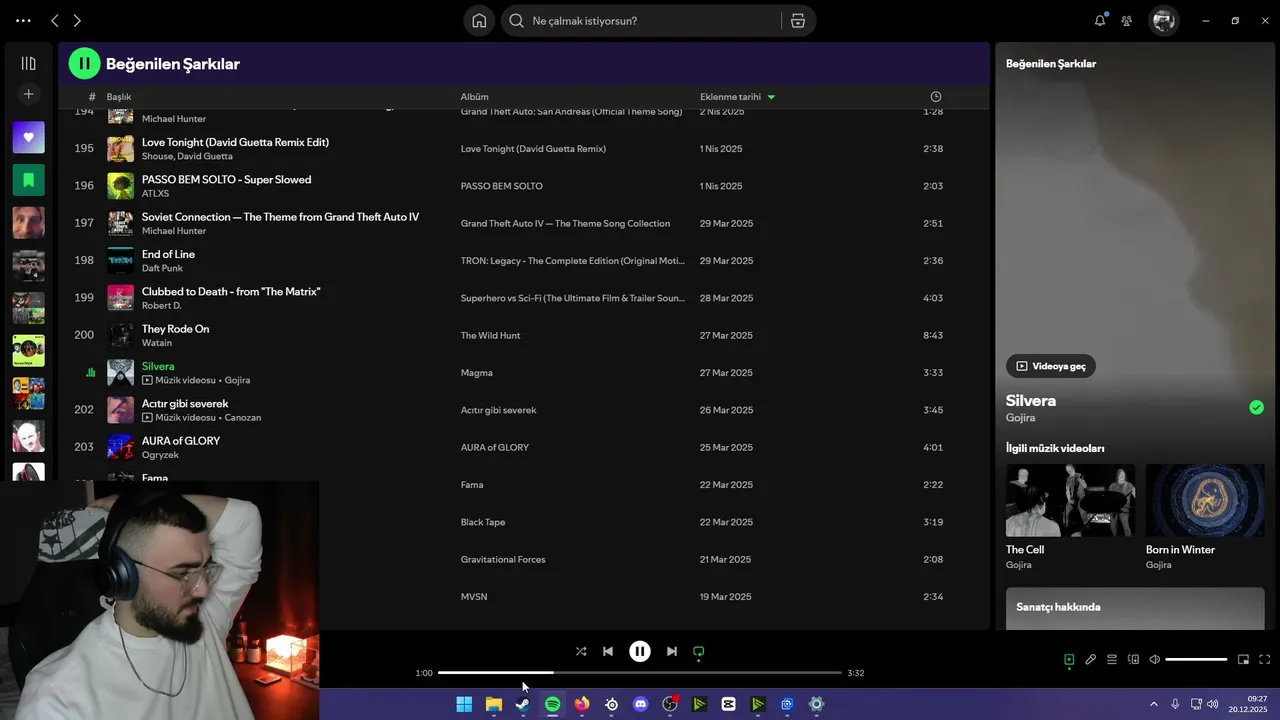Open the Black Tape album link
The width and height of the screenshot is (1280, 720).
tap(483, 522)
